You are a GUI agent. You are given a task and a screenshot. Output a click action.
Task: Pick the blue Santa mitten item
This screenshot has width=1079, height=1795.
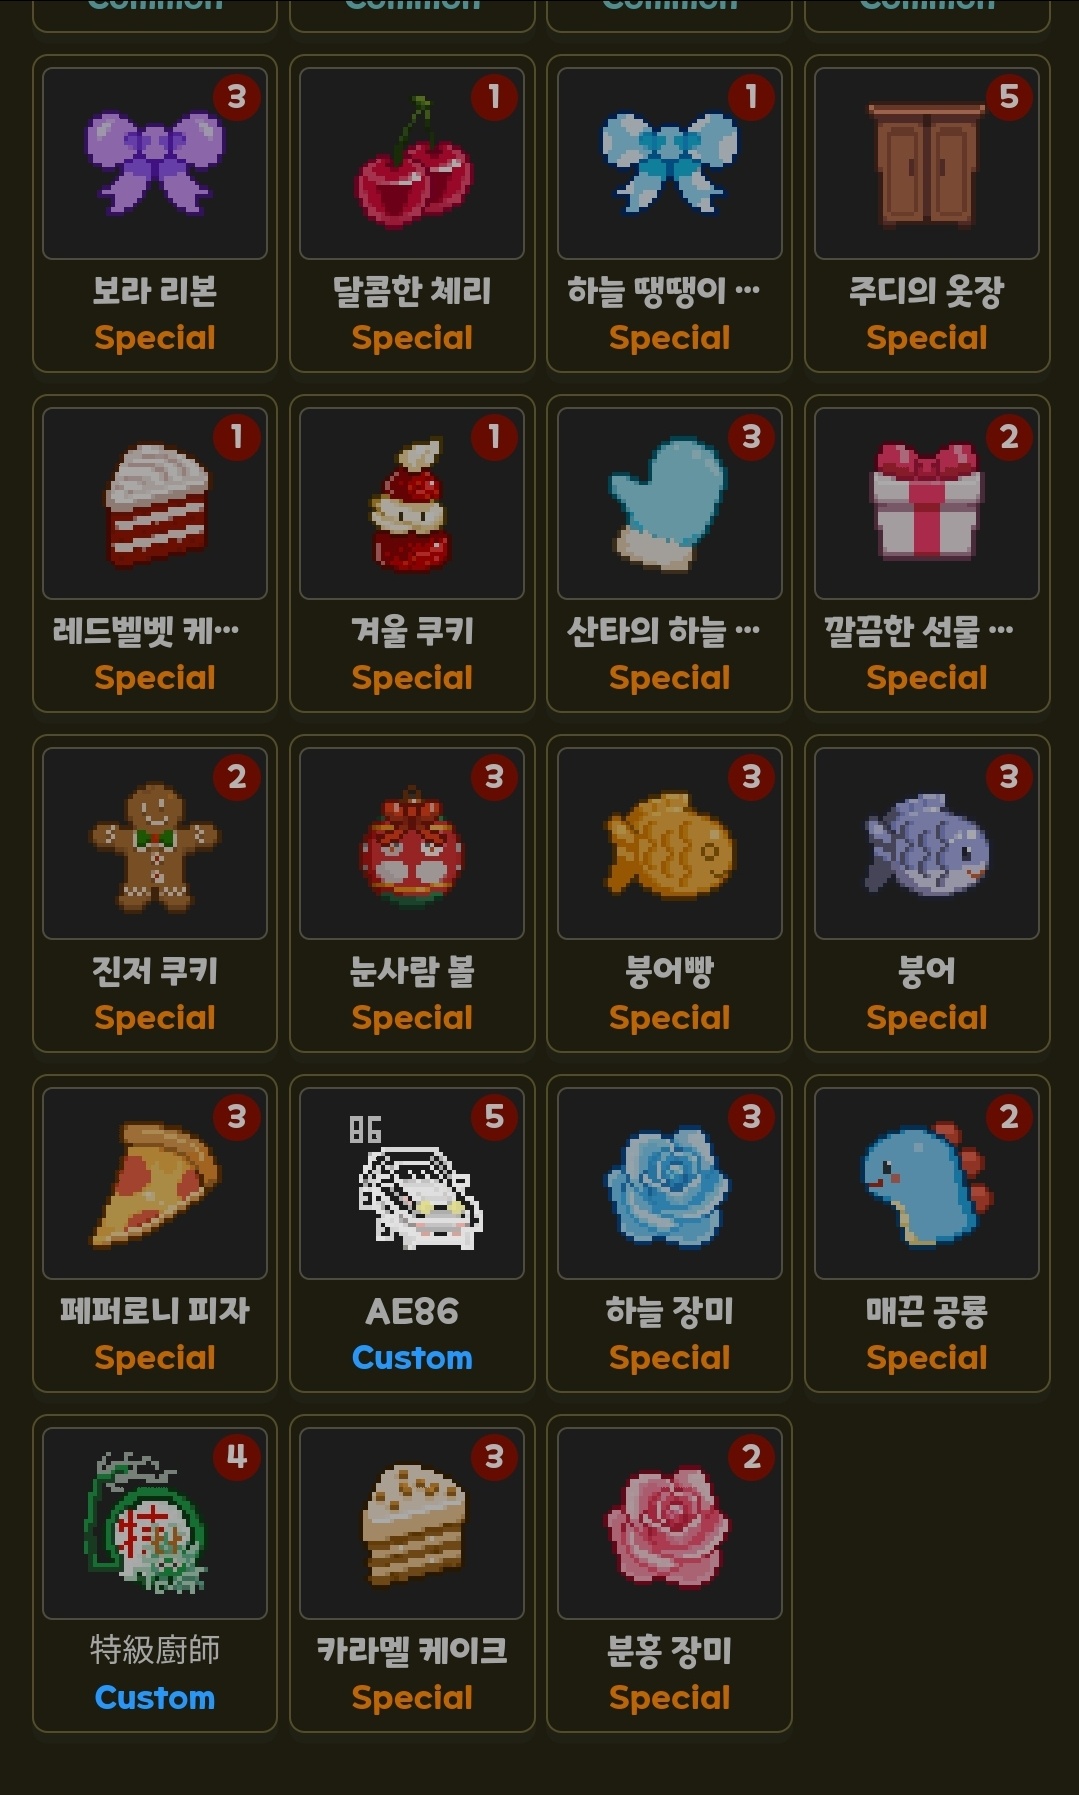point(669,553)
